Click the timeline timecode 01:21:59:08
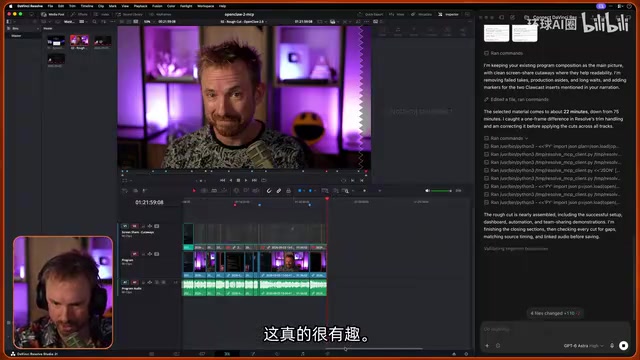 [x=149, y=202]
